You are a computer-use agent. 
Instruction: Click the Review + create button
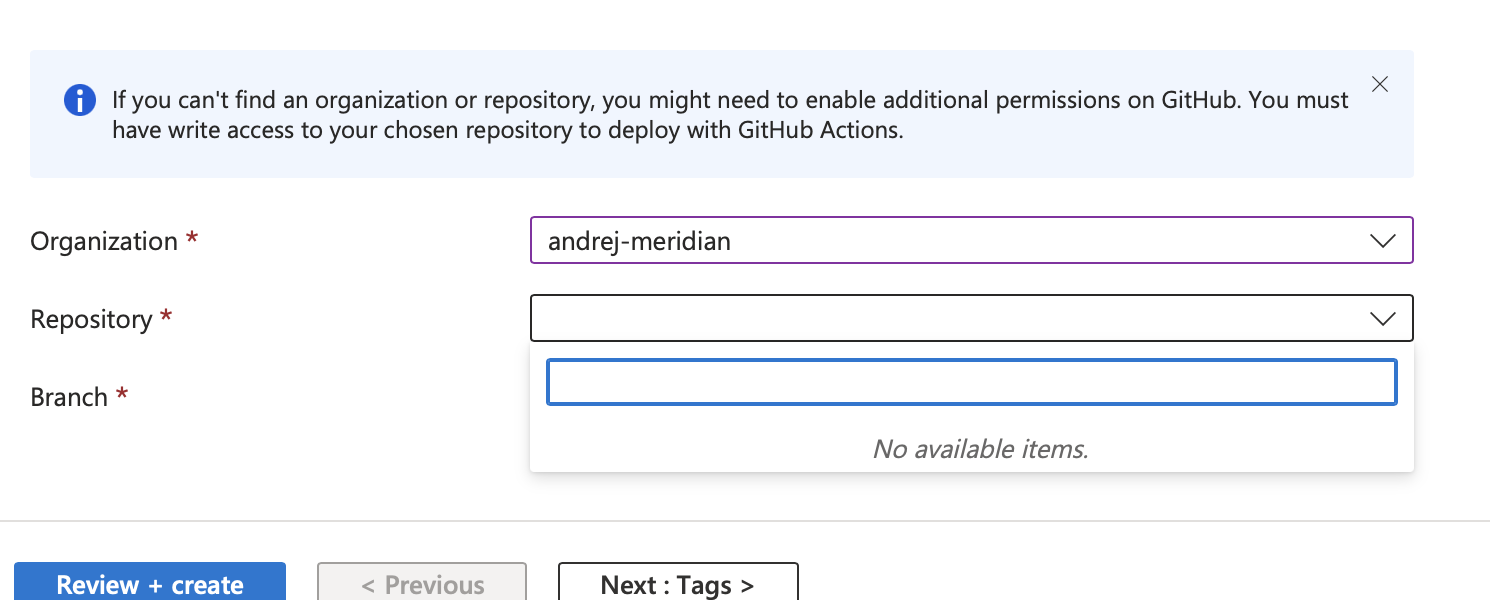click(x=150, y=584)
